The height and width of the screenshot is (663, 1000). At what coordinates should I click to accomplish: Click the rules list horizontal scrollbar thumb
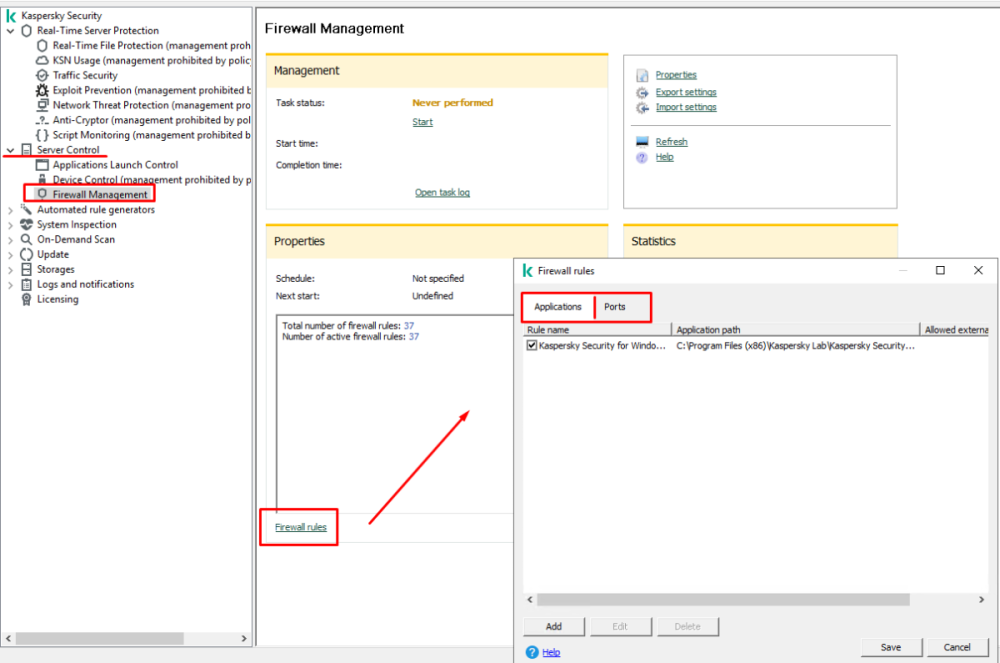(x=723, y=599)
